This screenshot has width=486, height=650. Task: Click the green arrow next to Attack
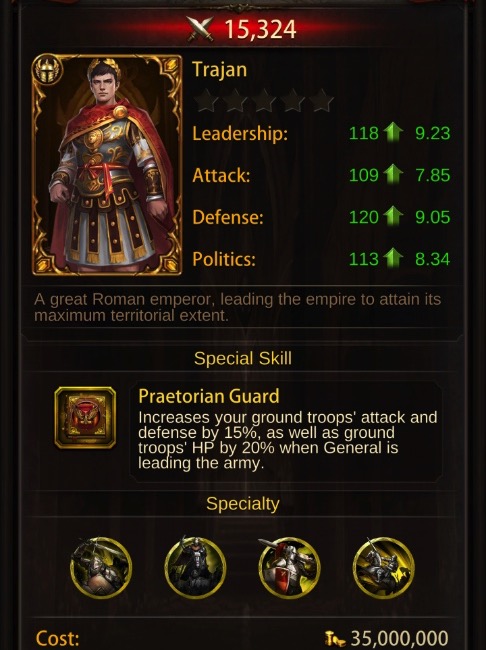click(393, 175)
